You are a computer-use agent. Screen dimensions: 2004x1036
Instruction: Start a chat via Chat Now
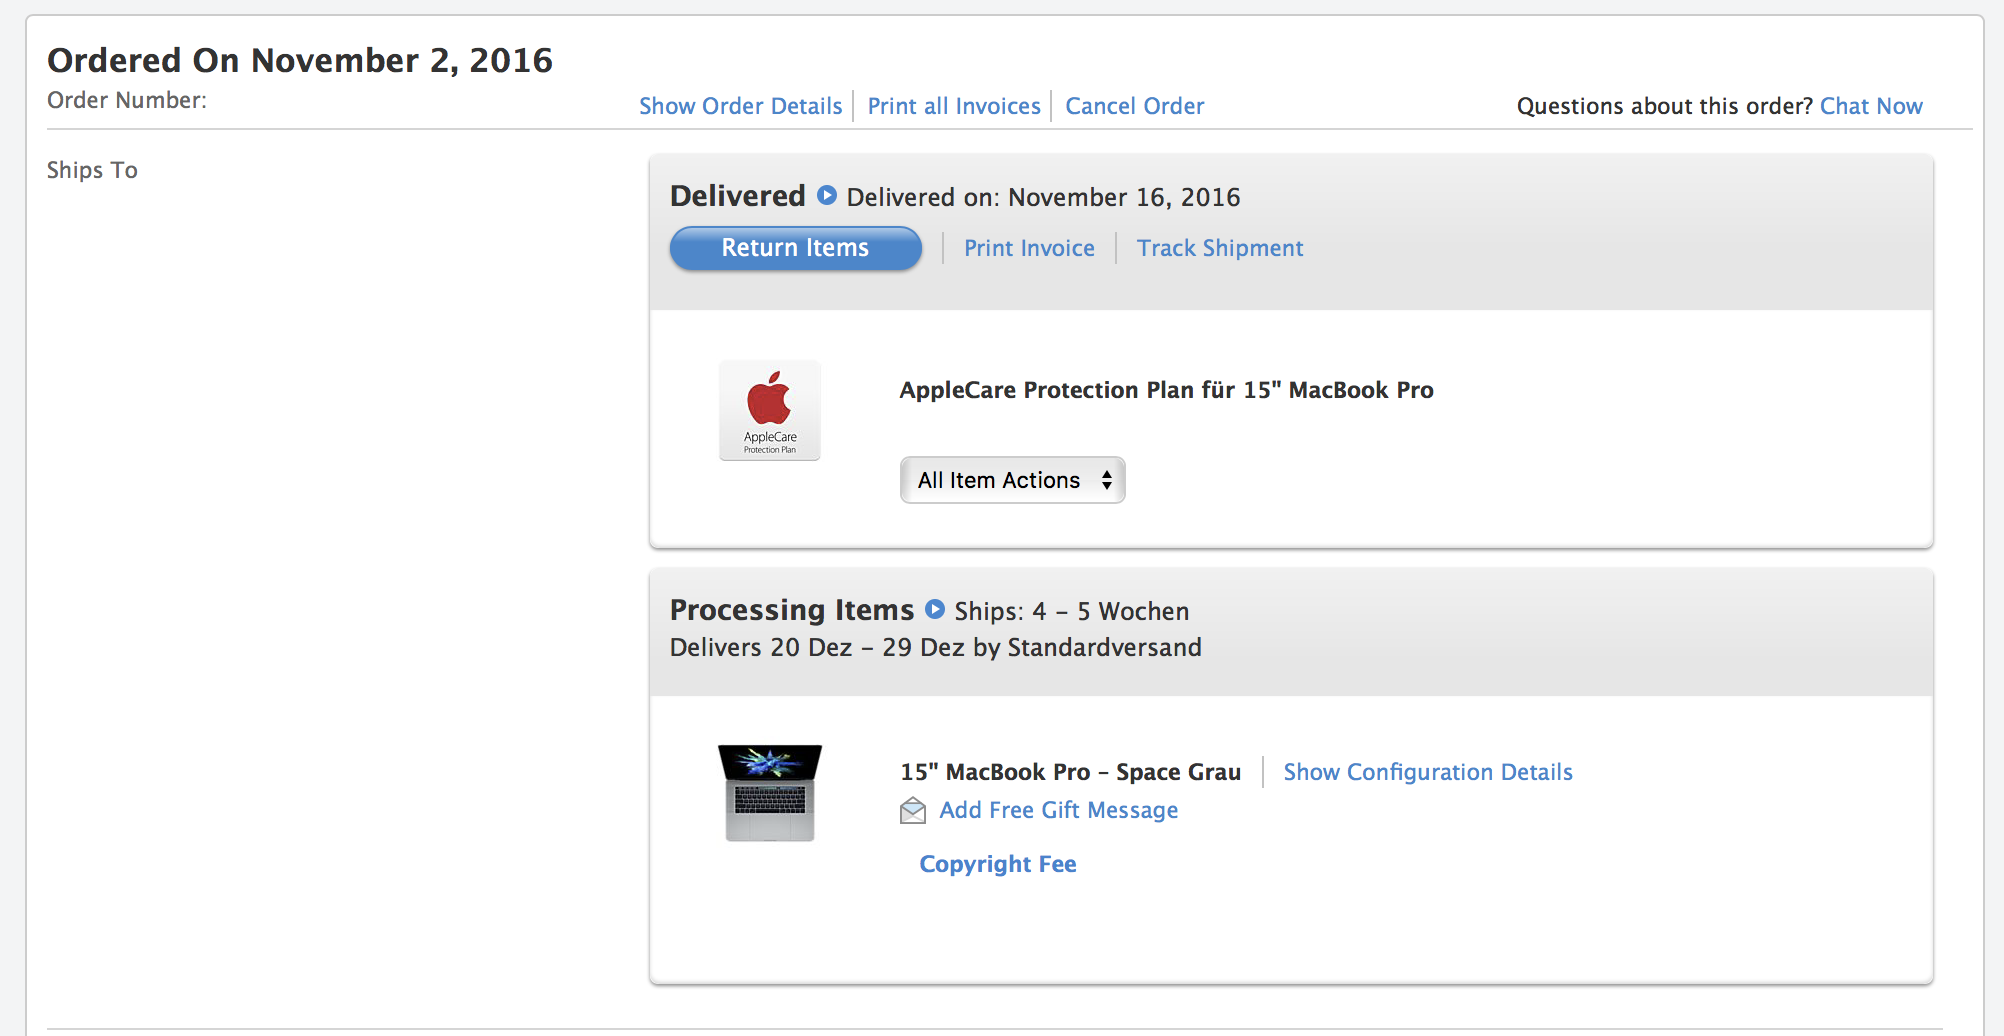1871,106
